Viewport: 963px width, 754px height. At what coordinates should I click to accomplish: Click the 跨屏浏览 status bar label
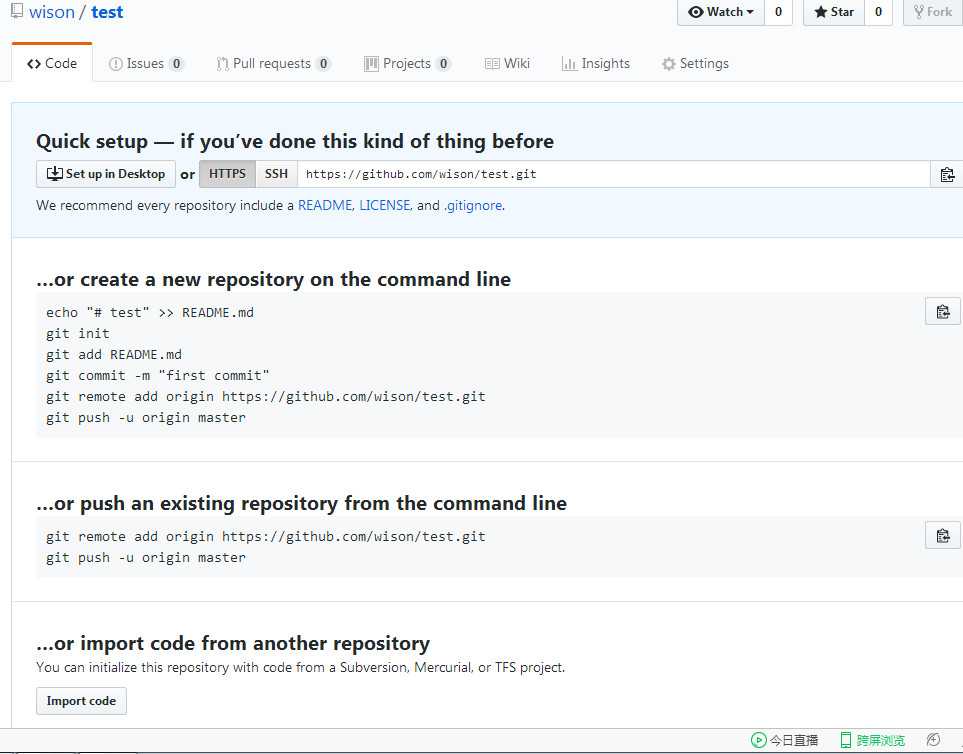pyautogui.click(x=880, y=740)
